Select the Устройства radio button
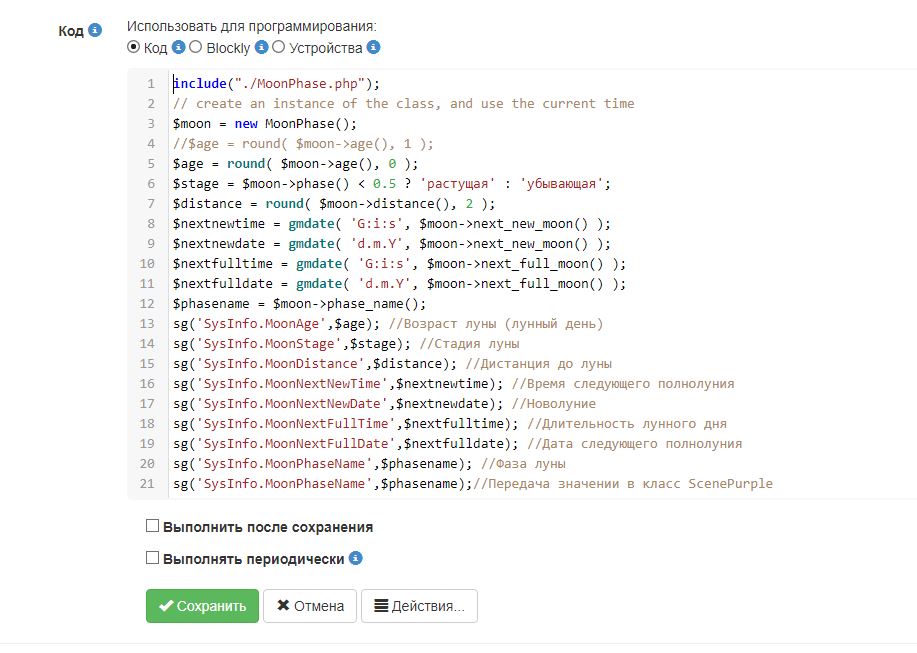Viewport: 917px width, 653px height. (x=277, y=47)
